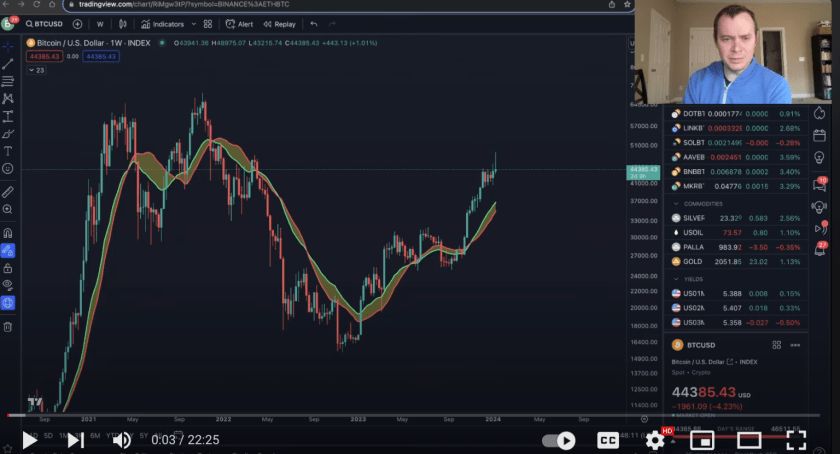
Task: Open BTCUSD symbol search
Action: tap(44, 24)
